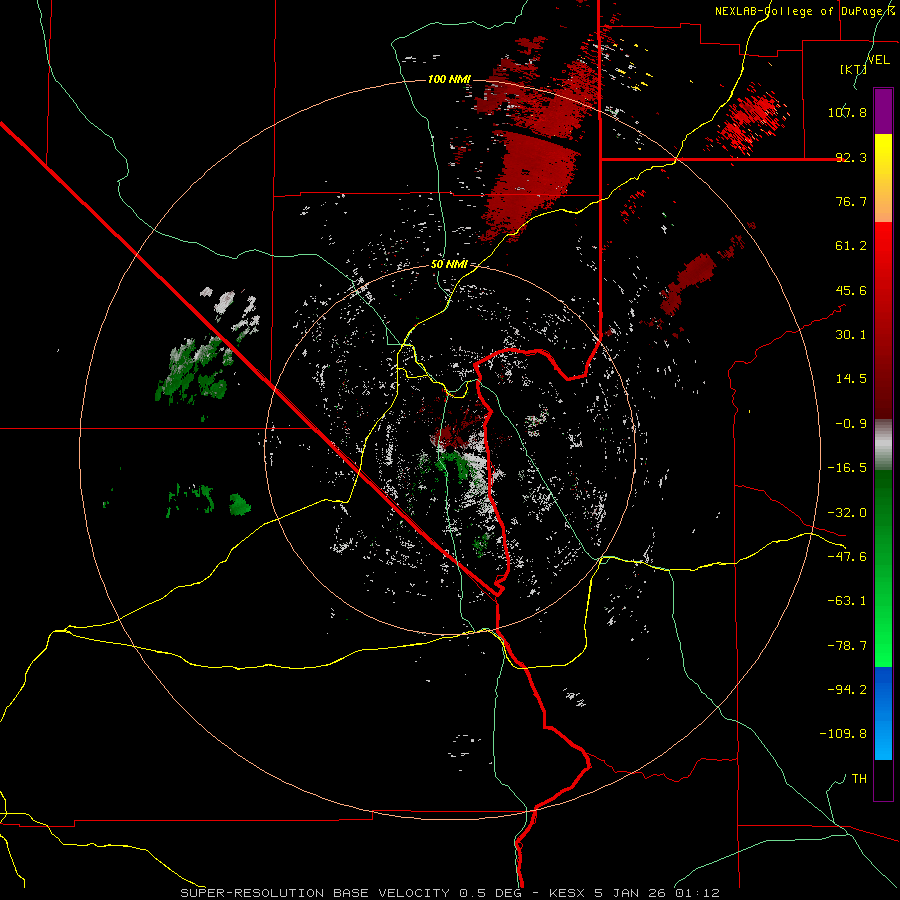Click the 50 NMI range ring label
The width and height of the screenshot is (900, 900).
(x=449, y=265)
